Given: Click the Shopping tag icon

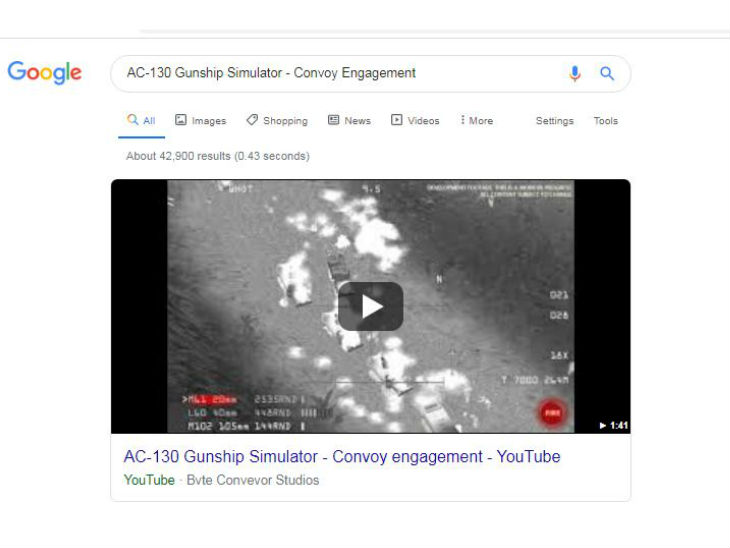Looking at the screenshot, I should click(252, 120).
